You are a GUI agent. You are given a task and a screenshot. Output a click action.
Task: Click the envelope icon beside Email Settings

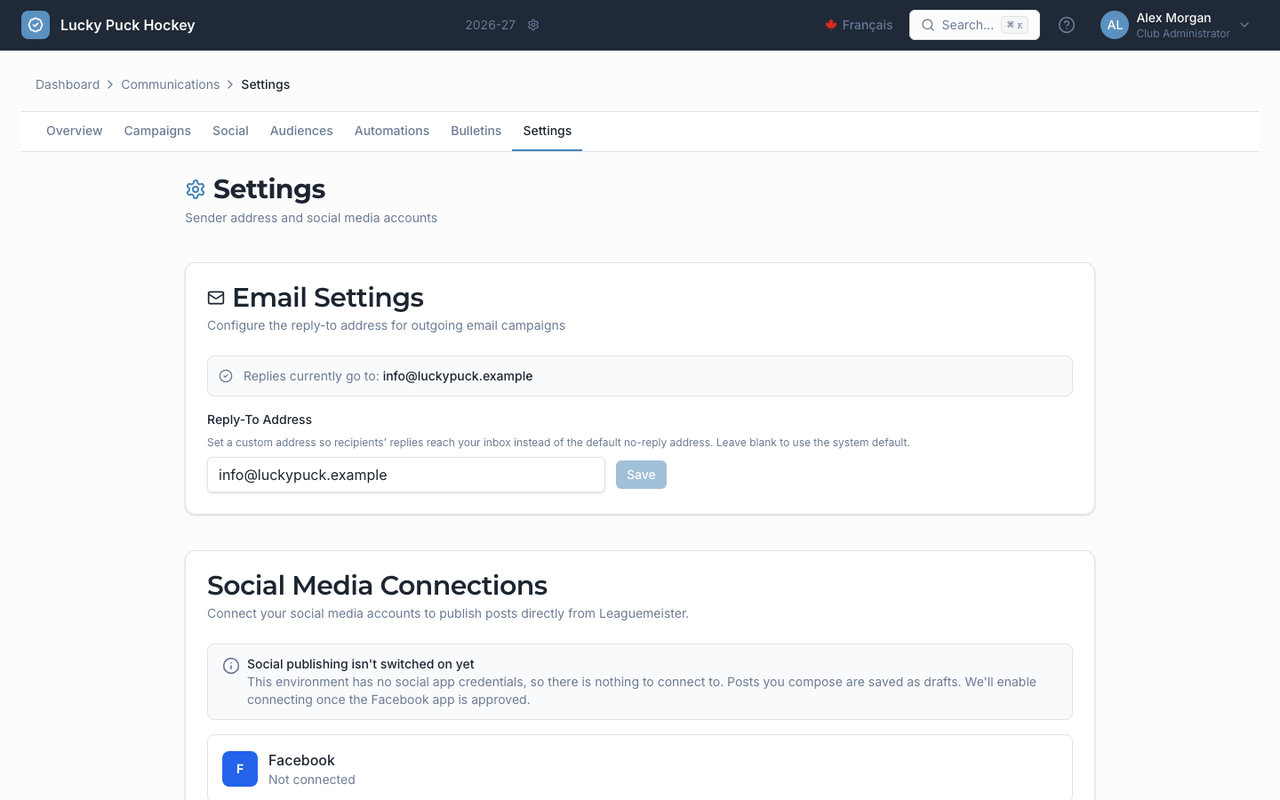click(216, 298)
